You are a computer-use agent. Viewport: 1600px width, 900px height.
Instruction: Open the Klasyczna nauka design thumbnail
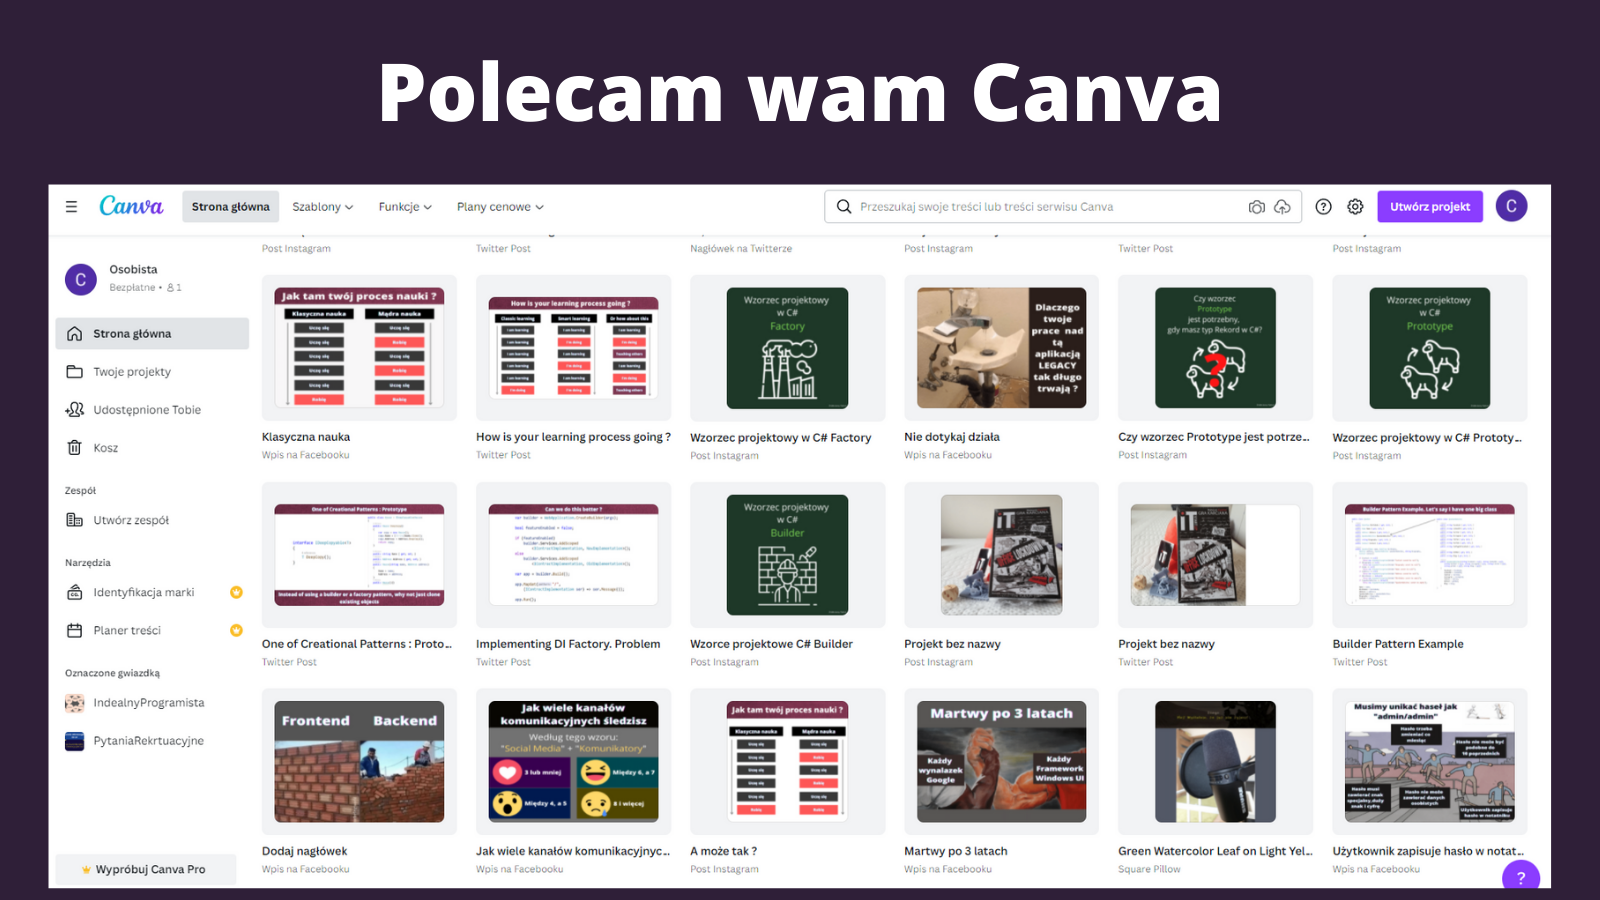(x=359, y=348)
